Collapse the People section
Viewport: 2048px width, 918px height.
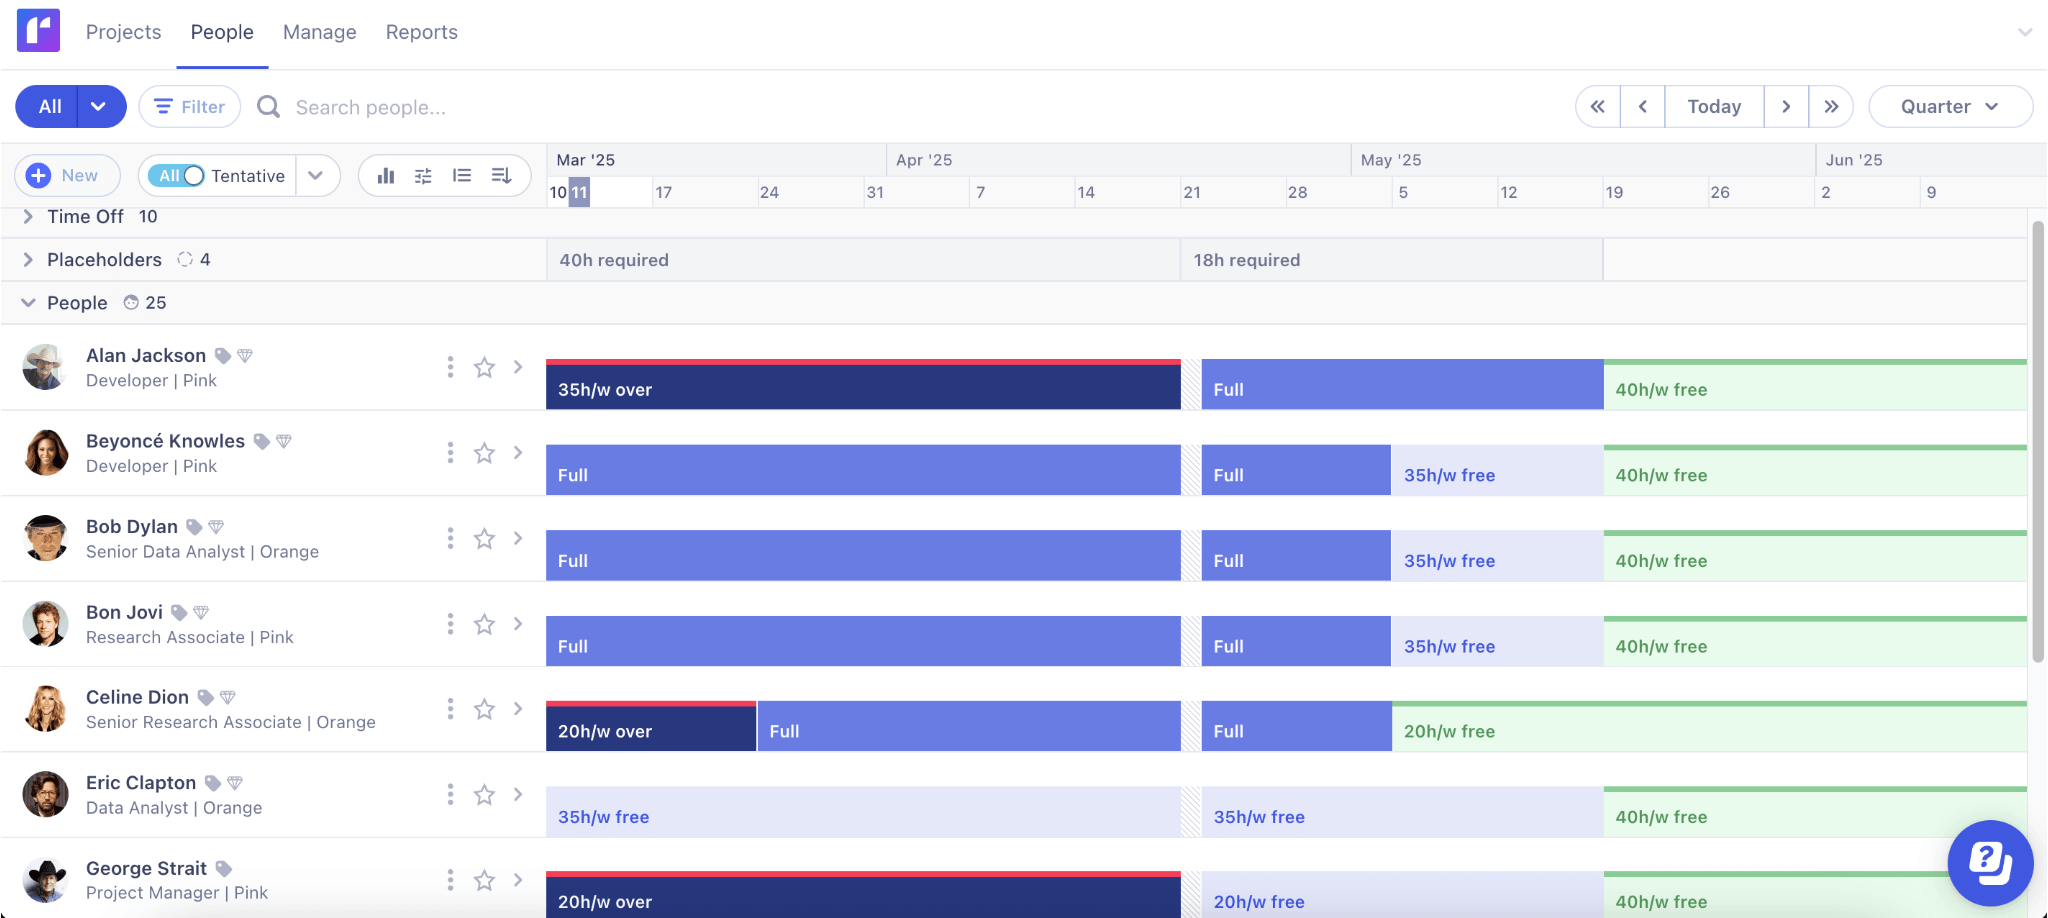pyautogui.click(x=28, y=303)
